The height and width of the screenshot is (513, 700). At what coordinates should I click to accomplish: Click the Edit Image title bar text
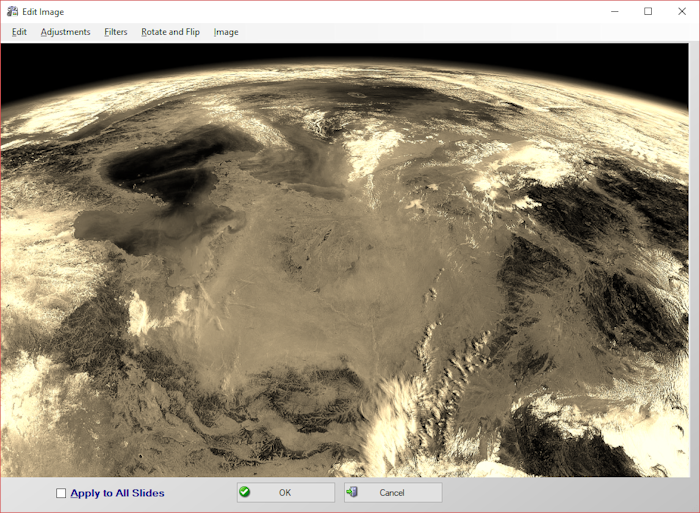pos(45,11)
